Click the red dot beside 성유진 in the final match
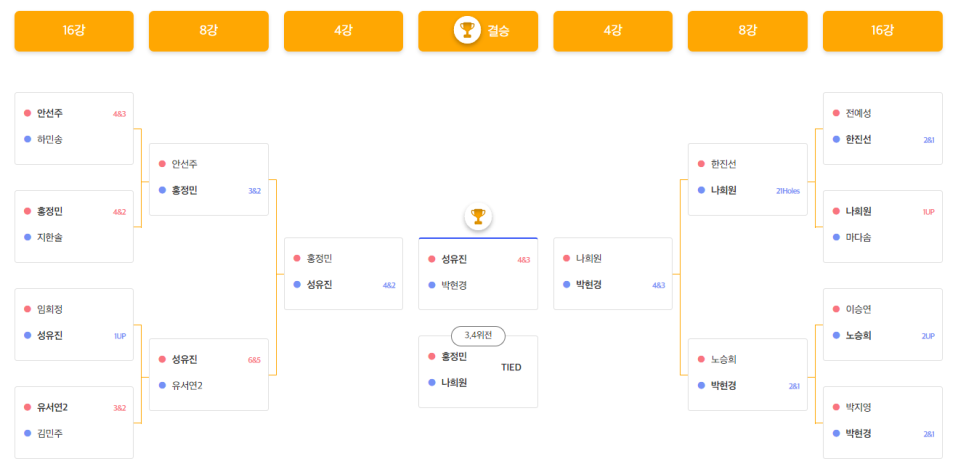 click(x=432, y=259)
